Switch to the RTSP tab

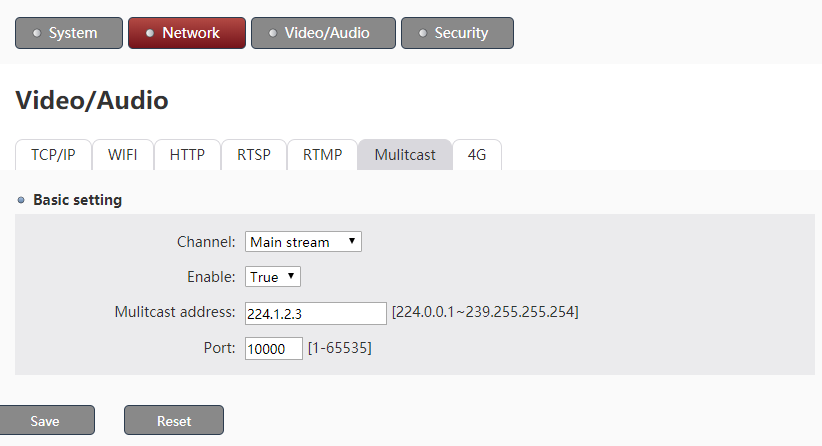(x=254, y=155)
